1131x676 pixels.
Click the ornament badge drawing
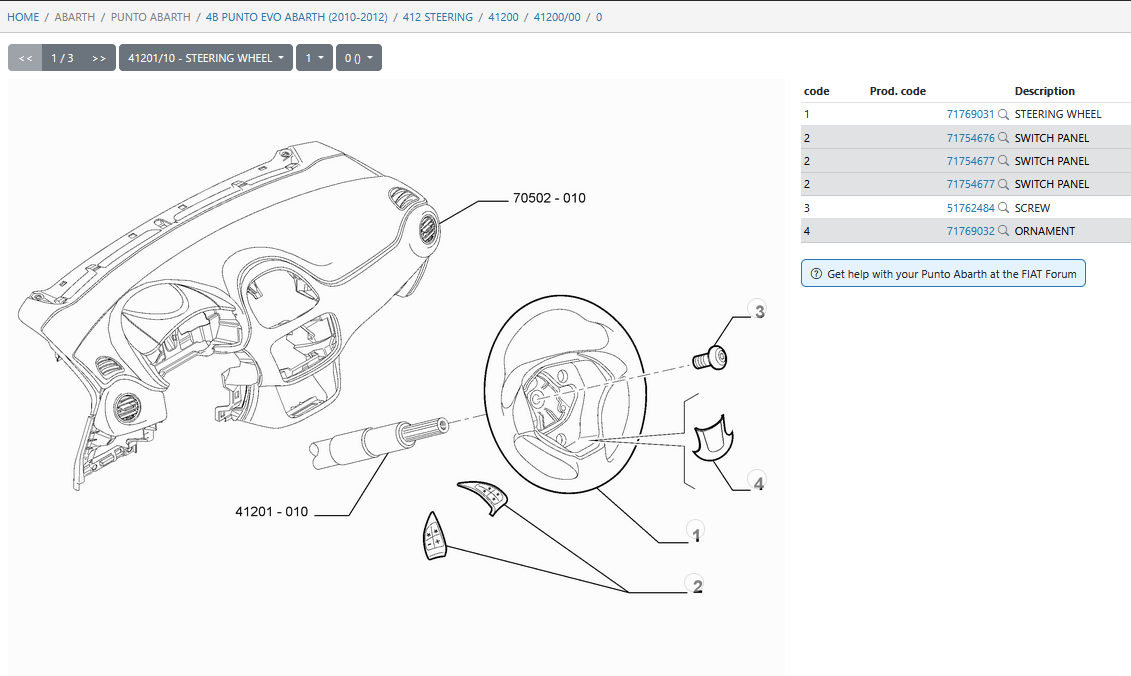tap(713, 437)
